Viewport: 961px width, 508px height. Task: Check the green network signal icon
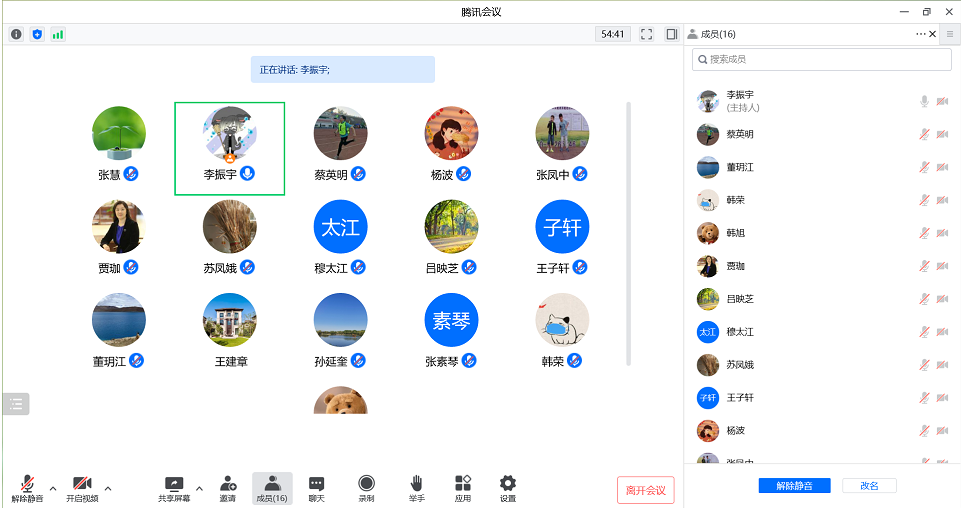point(58,34)
